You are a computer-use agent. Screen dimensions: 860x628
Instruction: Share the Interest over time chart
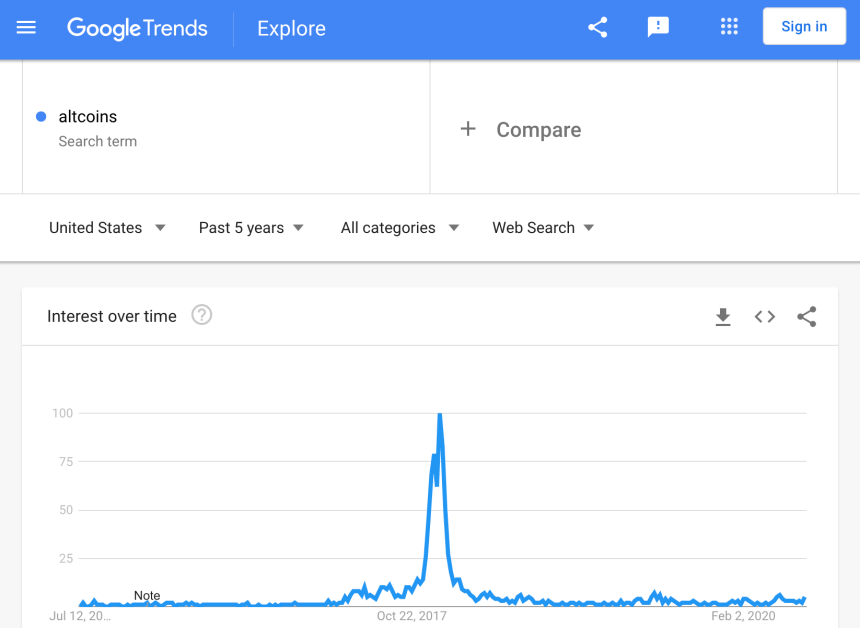806,316
